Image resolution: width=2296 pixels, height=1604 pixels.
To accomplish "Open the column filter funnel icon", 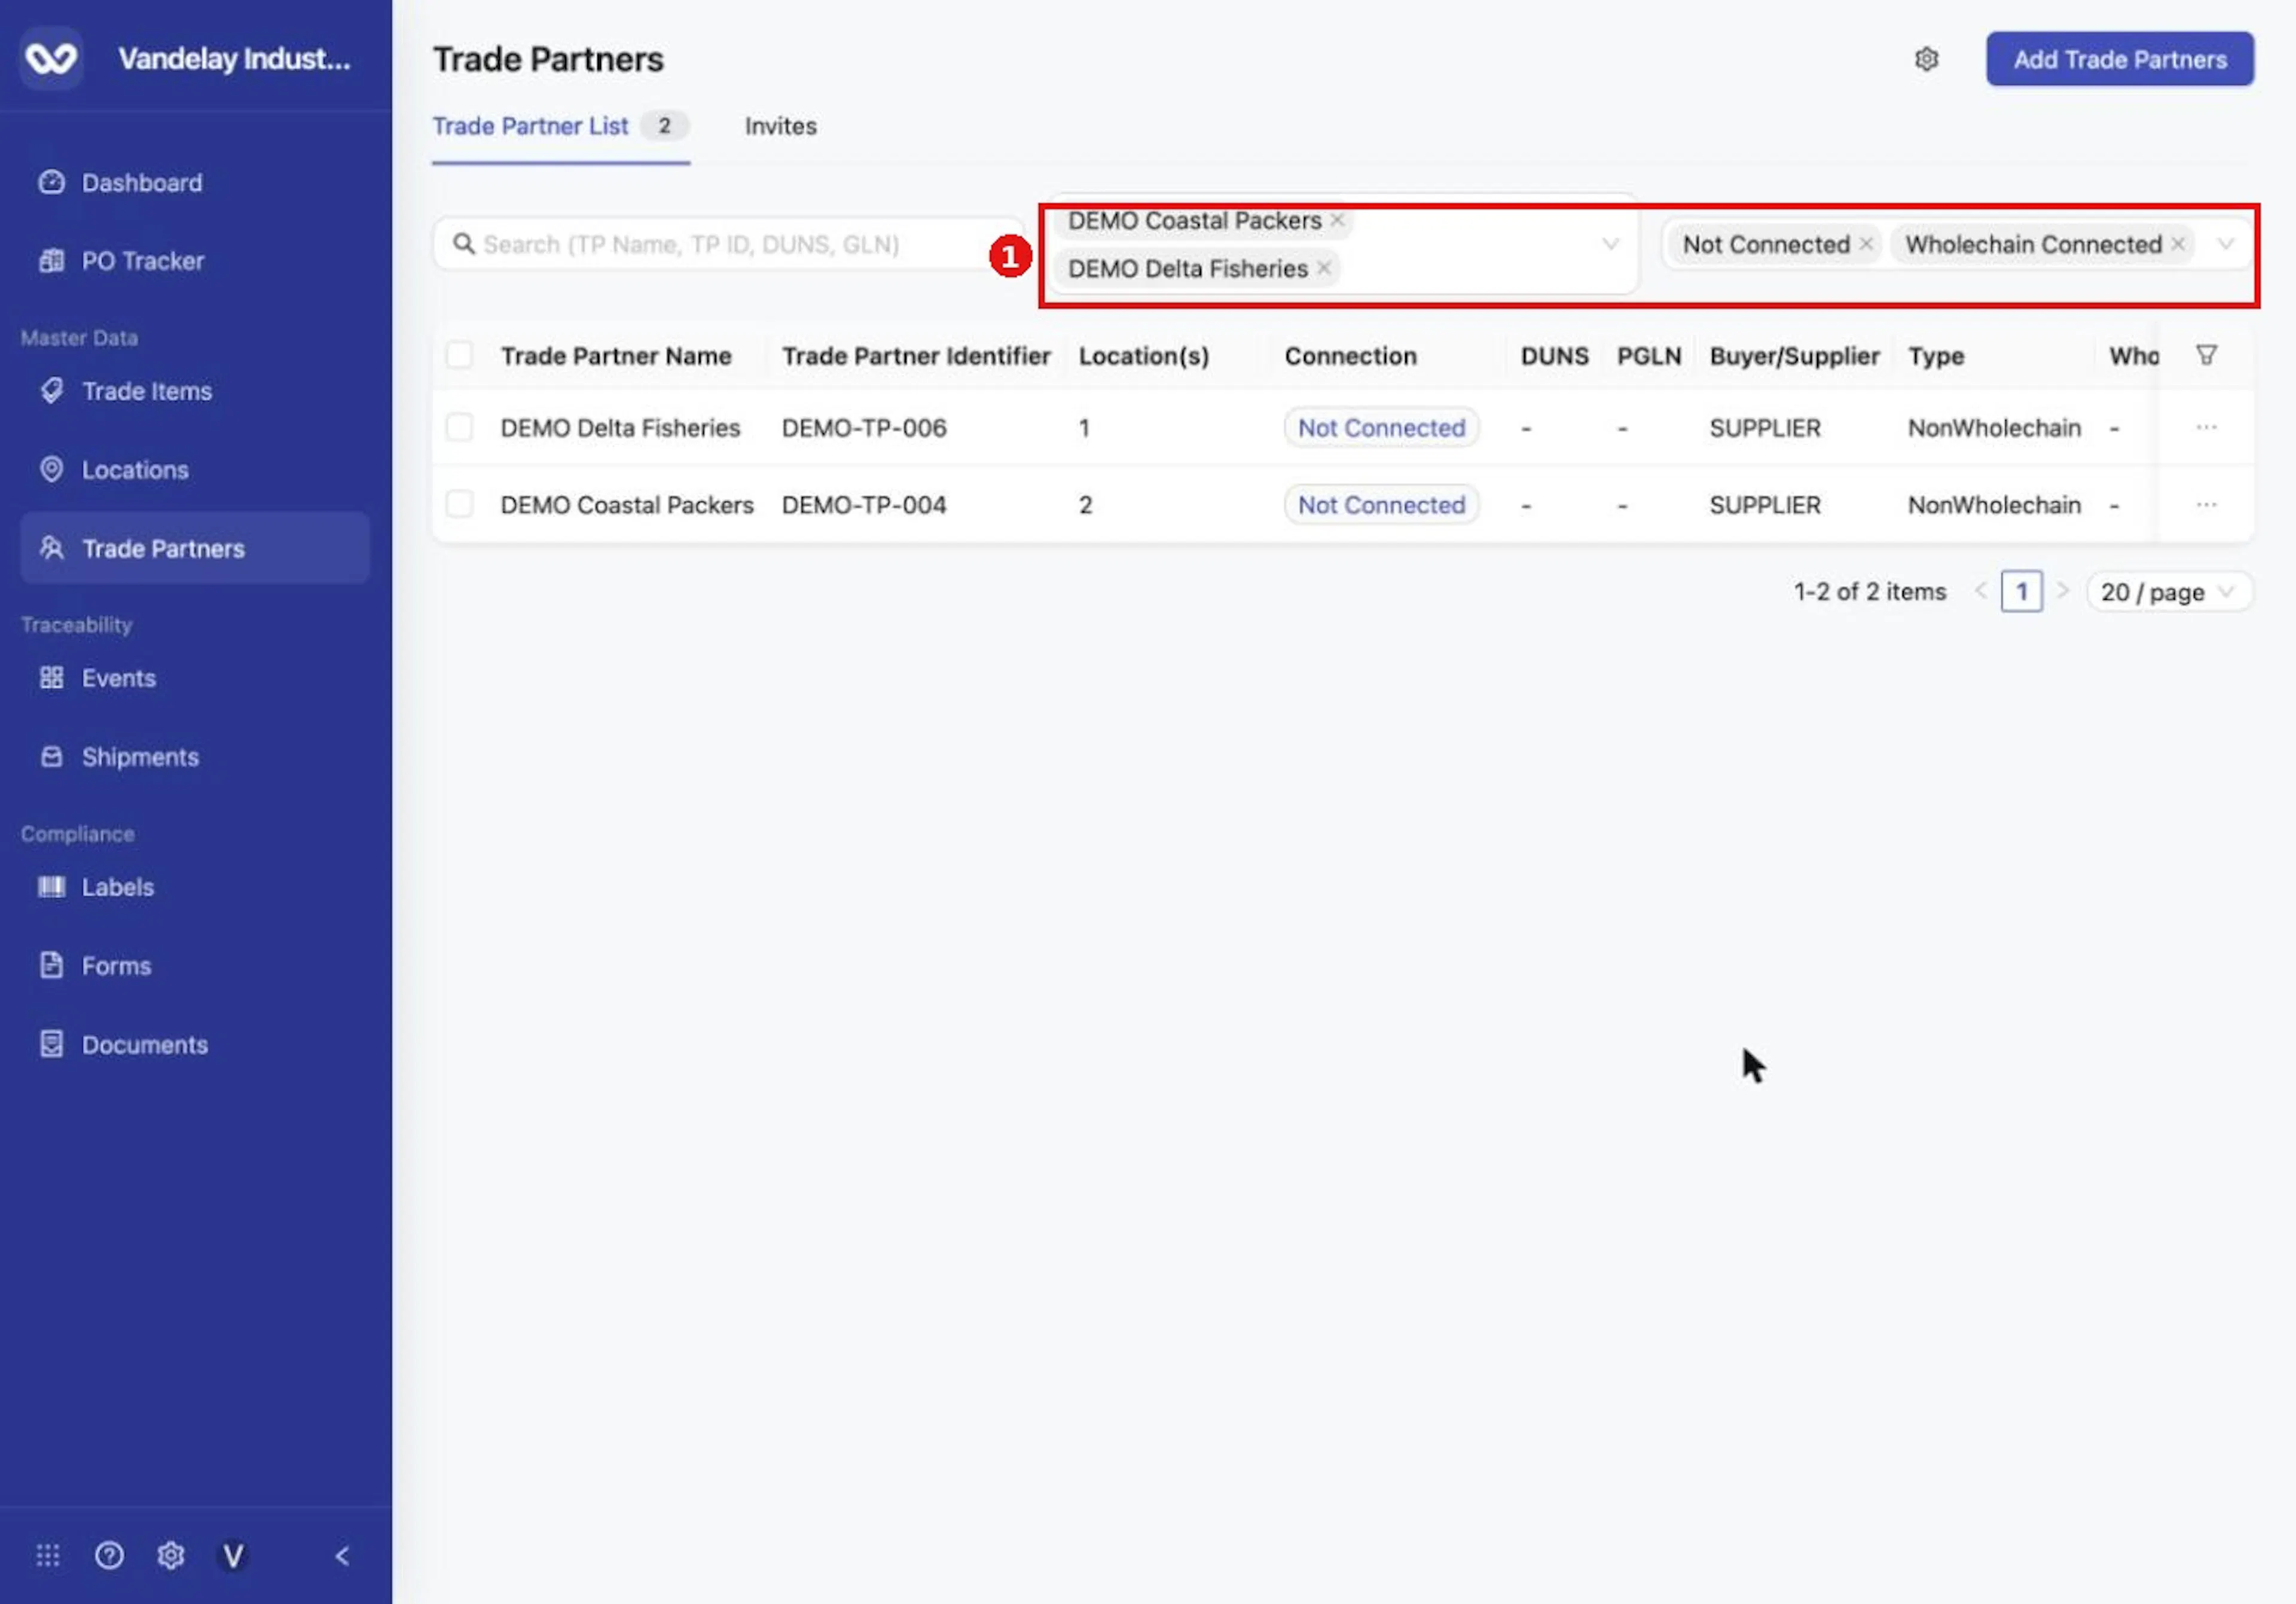I will pyautogui.click(x=2206, y=355).
